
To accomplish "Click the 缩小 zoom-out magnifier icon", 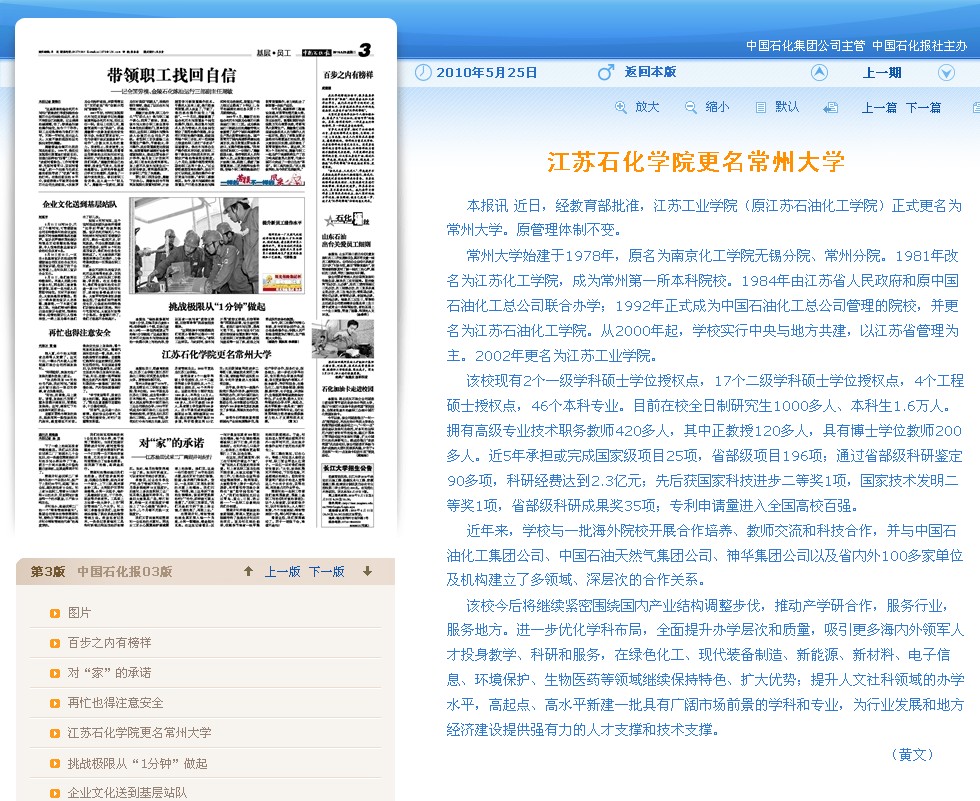I will click(690, 107).
